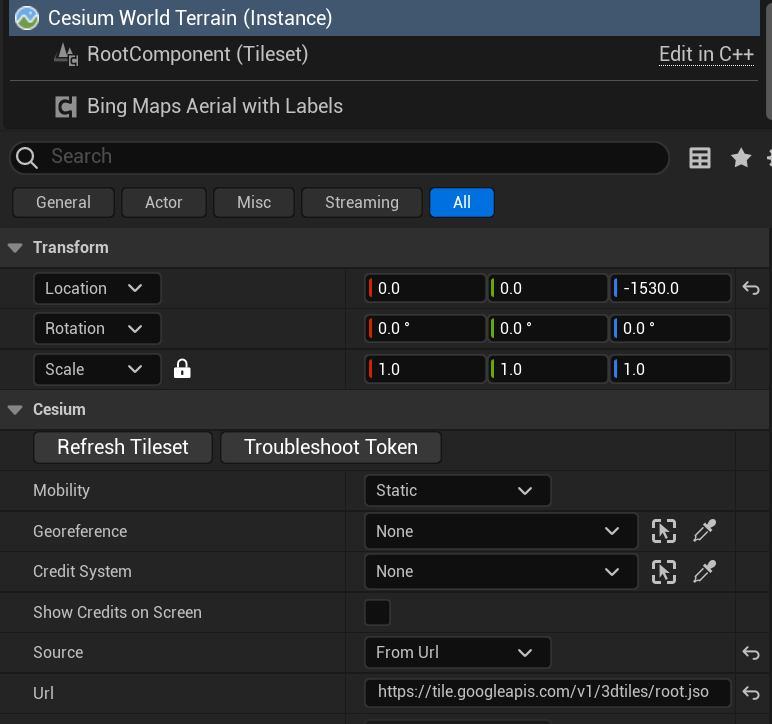Select Bing Maps Aerial with Labels component

215,106
